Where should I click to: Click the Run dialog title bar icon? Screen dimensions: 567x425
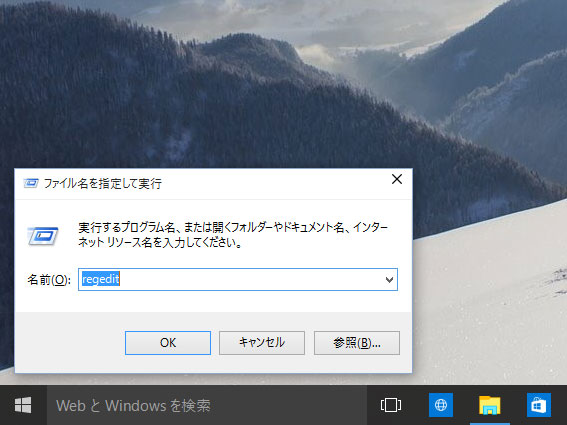[x=31, y=183]
